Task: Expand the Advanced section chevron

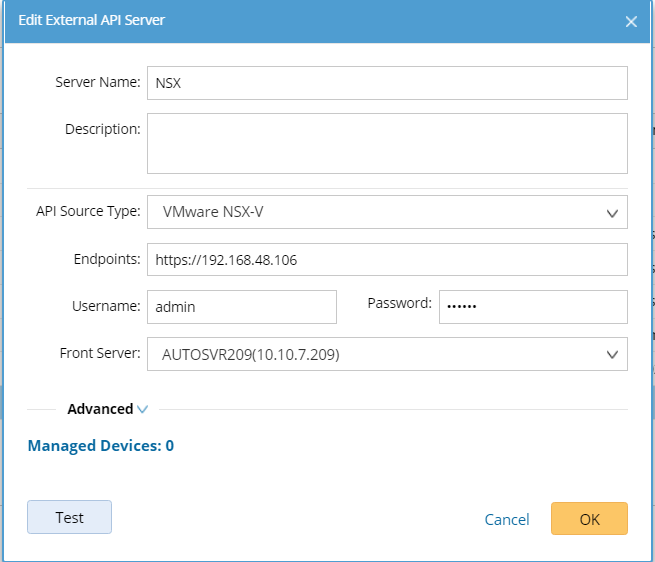Action: (142, 409)
